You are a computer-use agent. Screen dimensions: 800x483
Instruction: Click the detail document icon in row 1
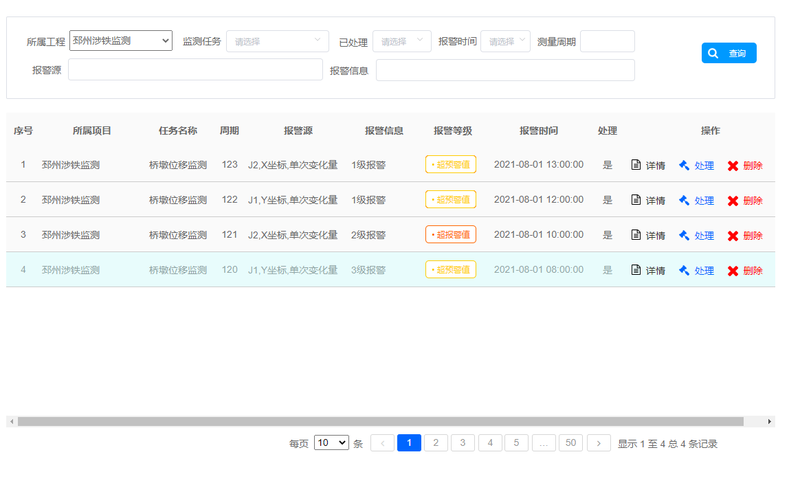(x=636, y=165)
